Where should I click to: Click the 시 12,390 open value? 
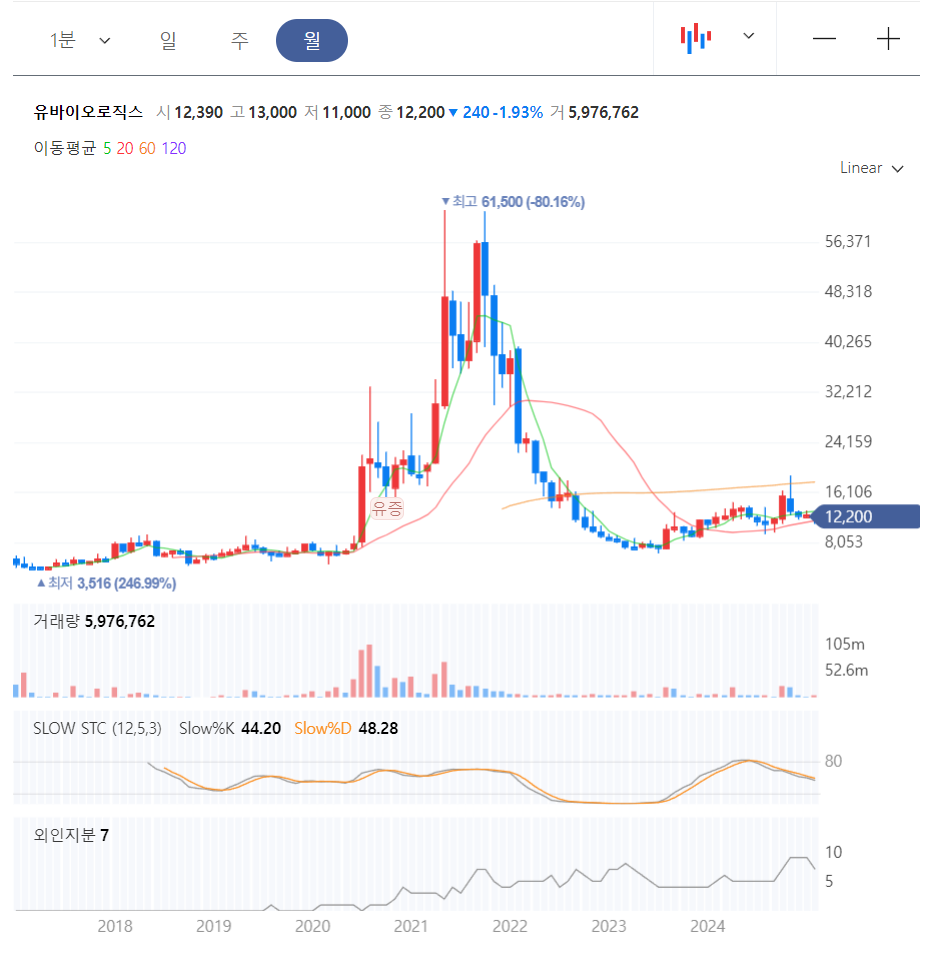pyautogui.click(x=190, y=112)
